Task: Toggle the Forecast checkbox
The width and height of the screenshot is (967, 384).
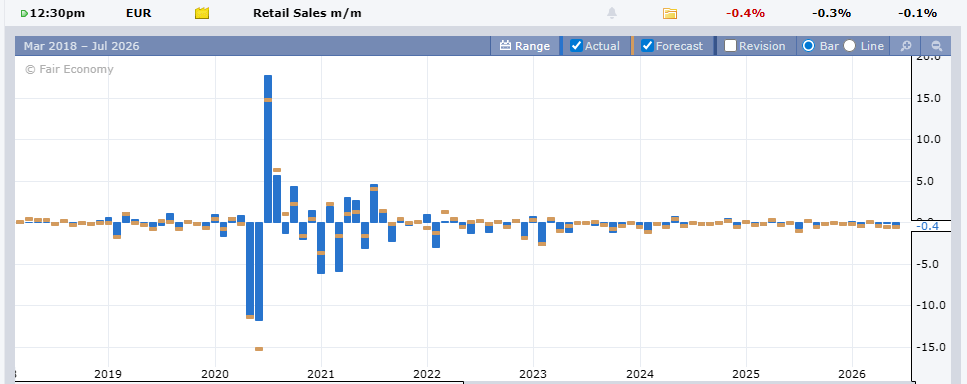Action: click(x=648, y=46)
